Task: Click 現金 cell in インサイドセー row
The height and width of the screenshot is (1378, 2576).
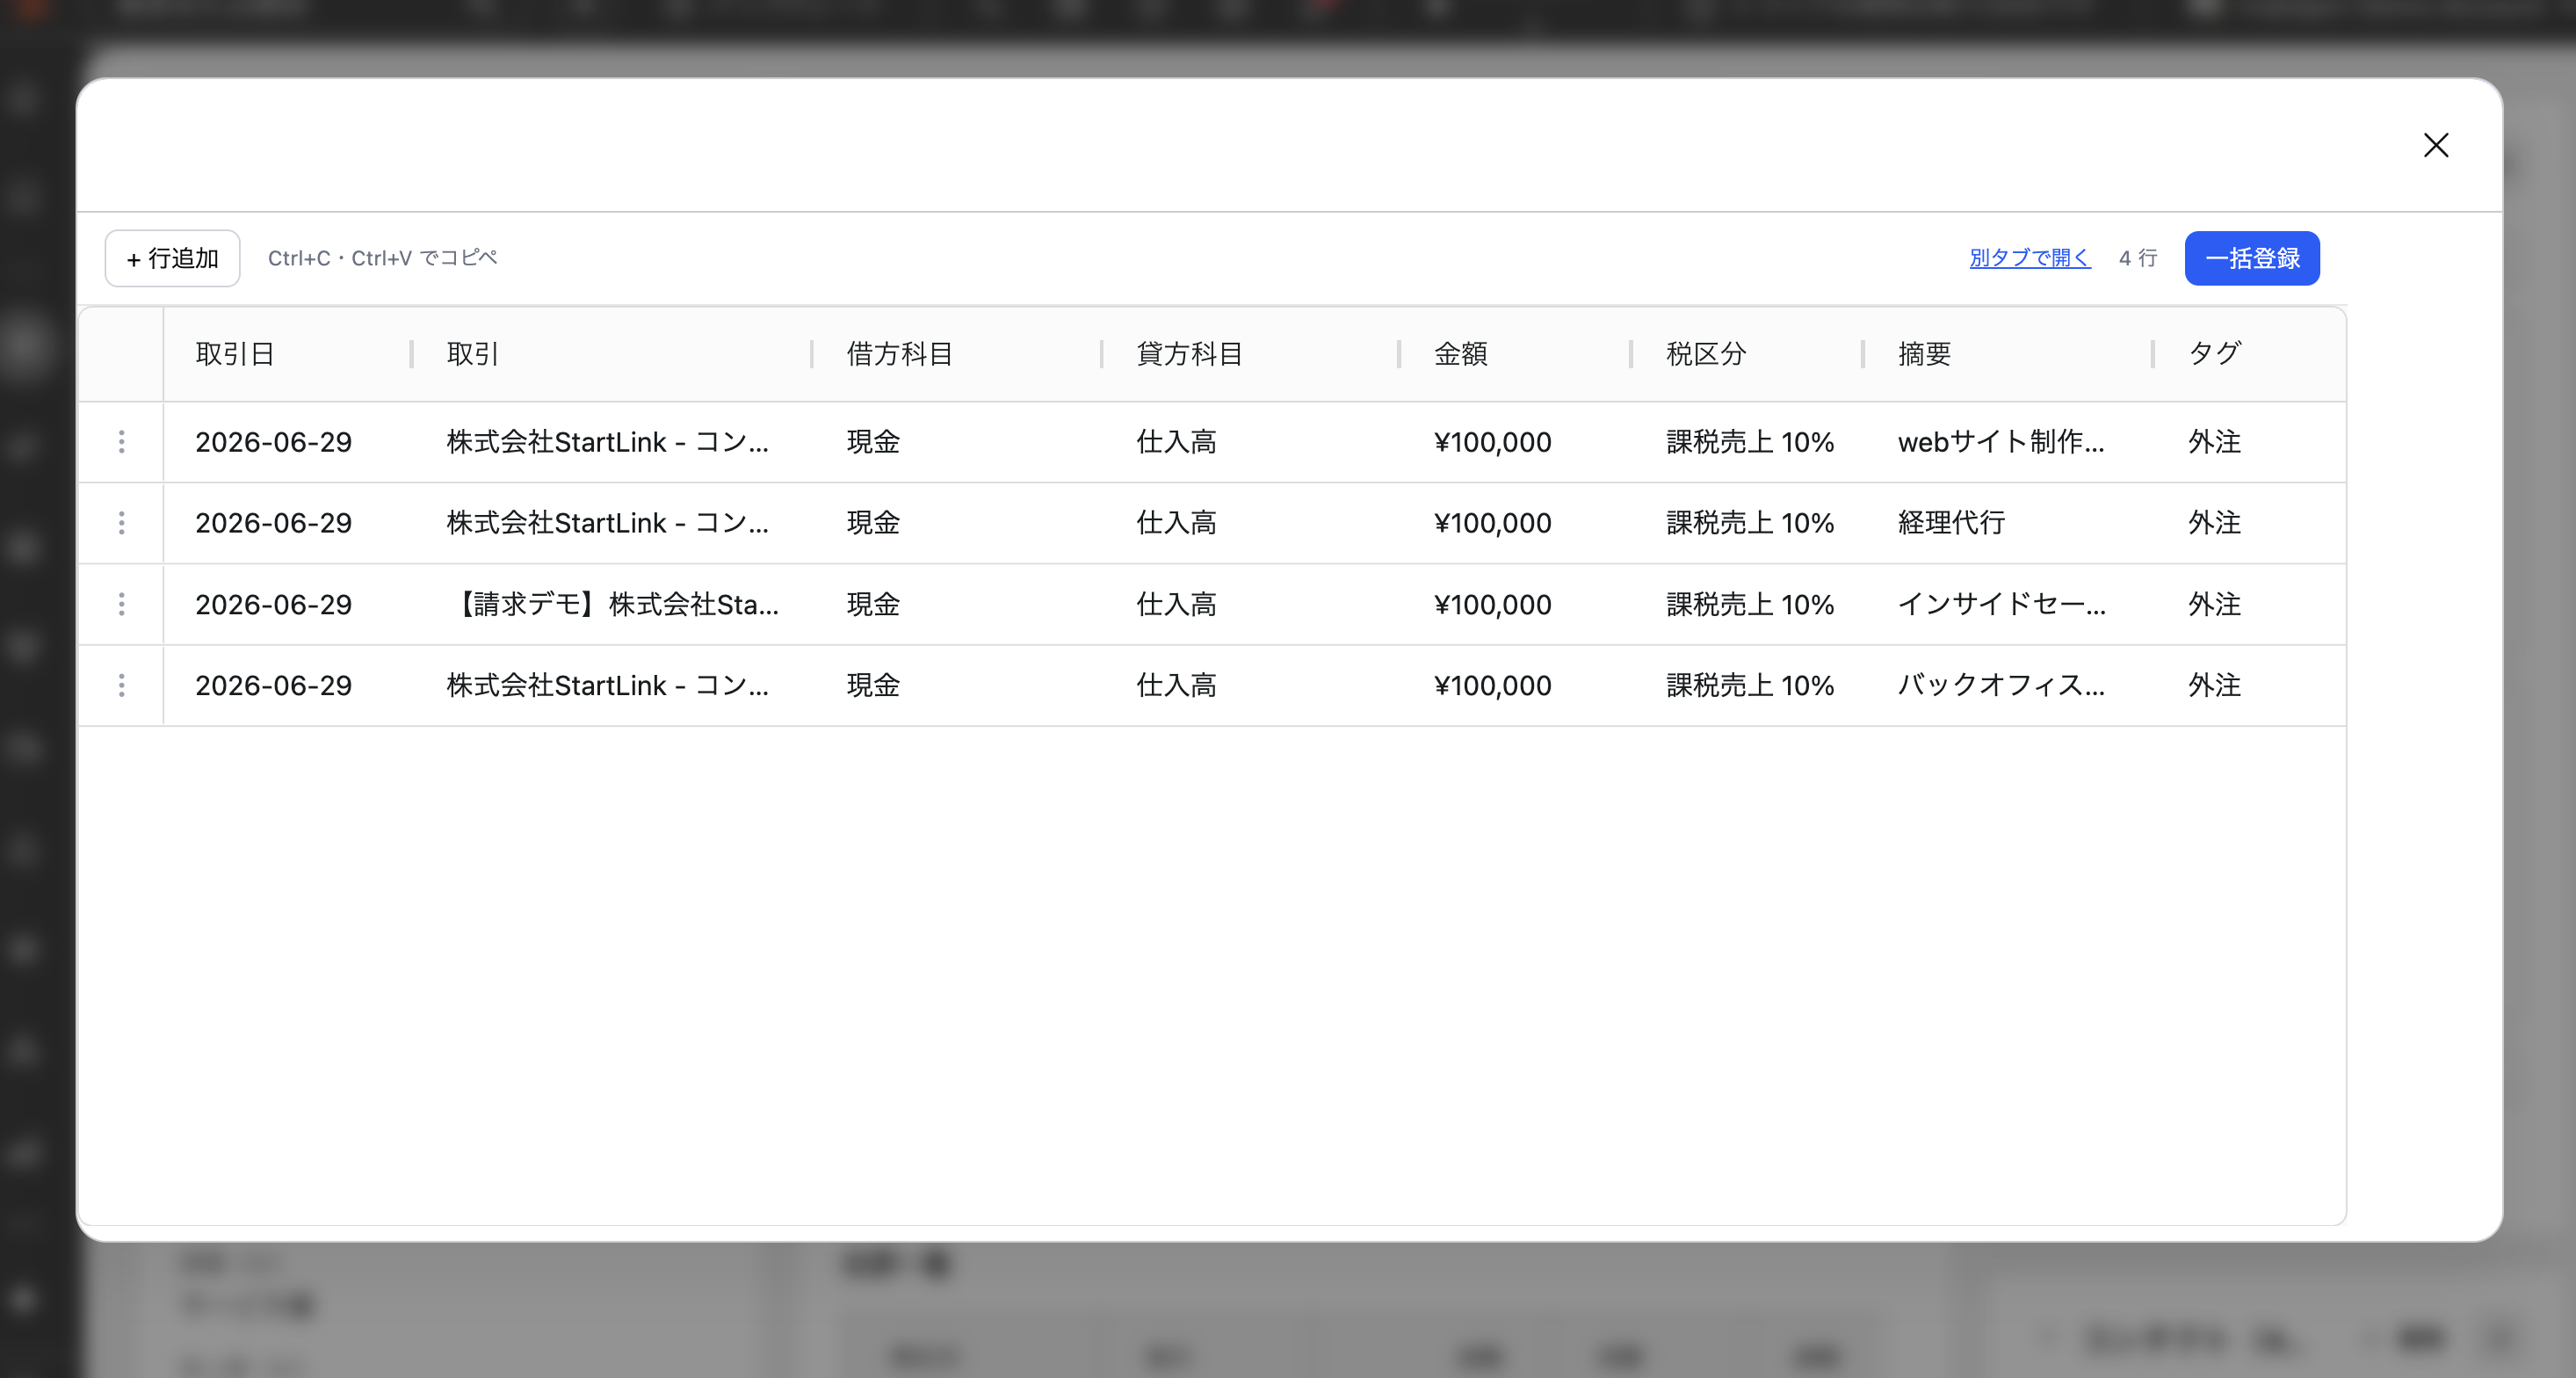Action: pyautogui.click(x=957, y=604)
